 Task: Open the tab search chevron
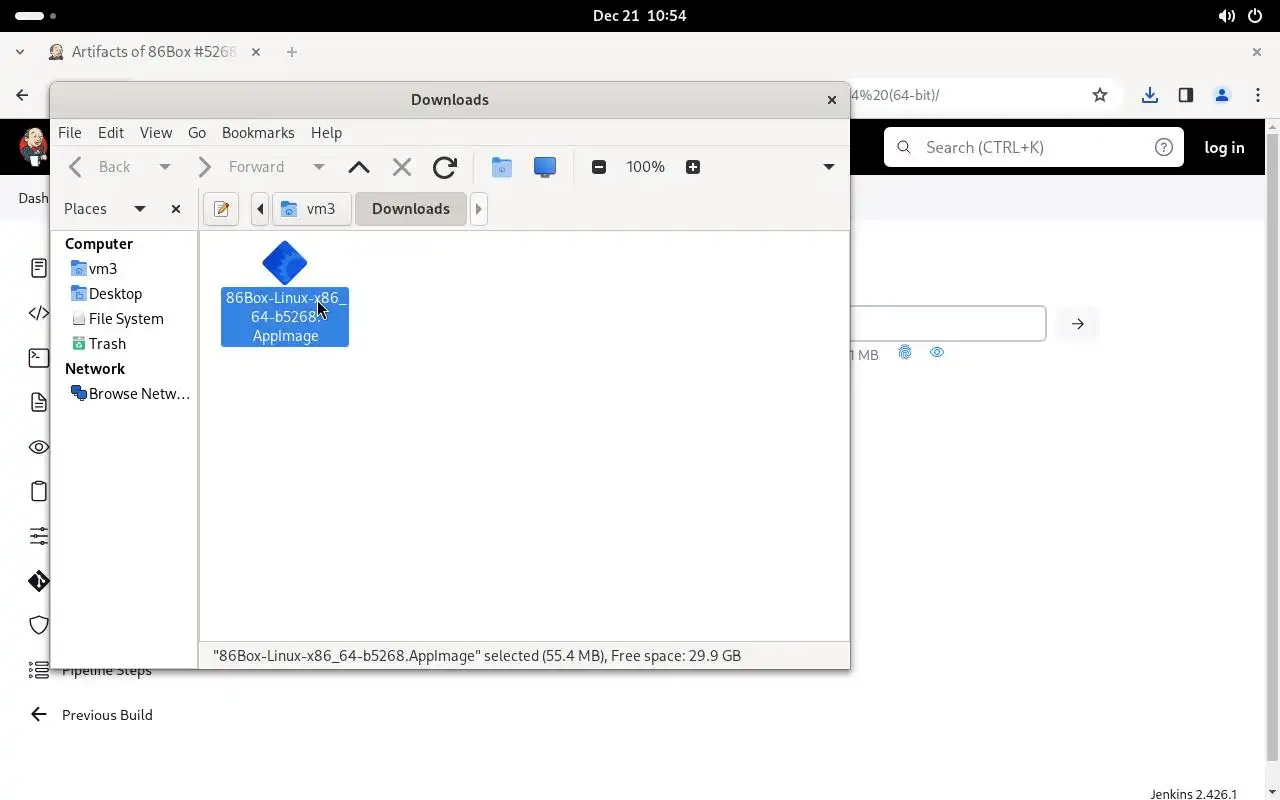[20, 52]
